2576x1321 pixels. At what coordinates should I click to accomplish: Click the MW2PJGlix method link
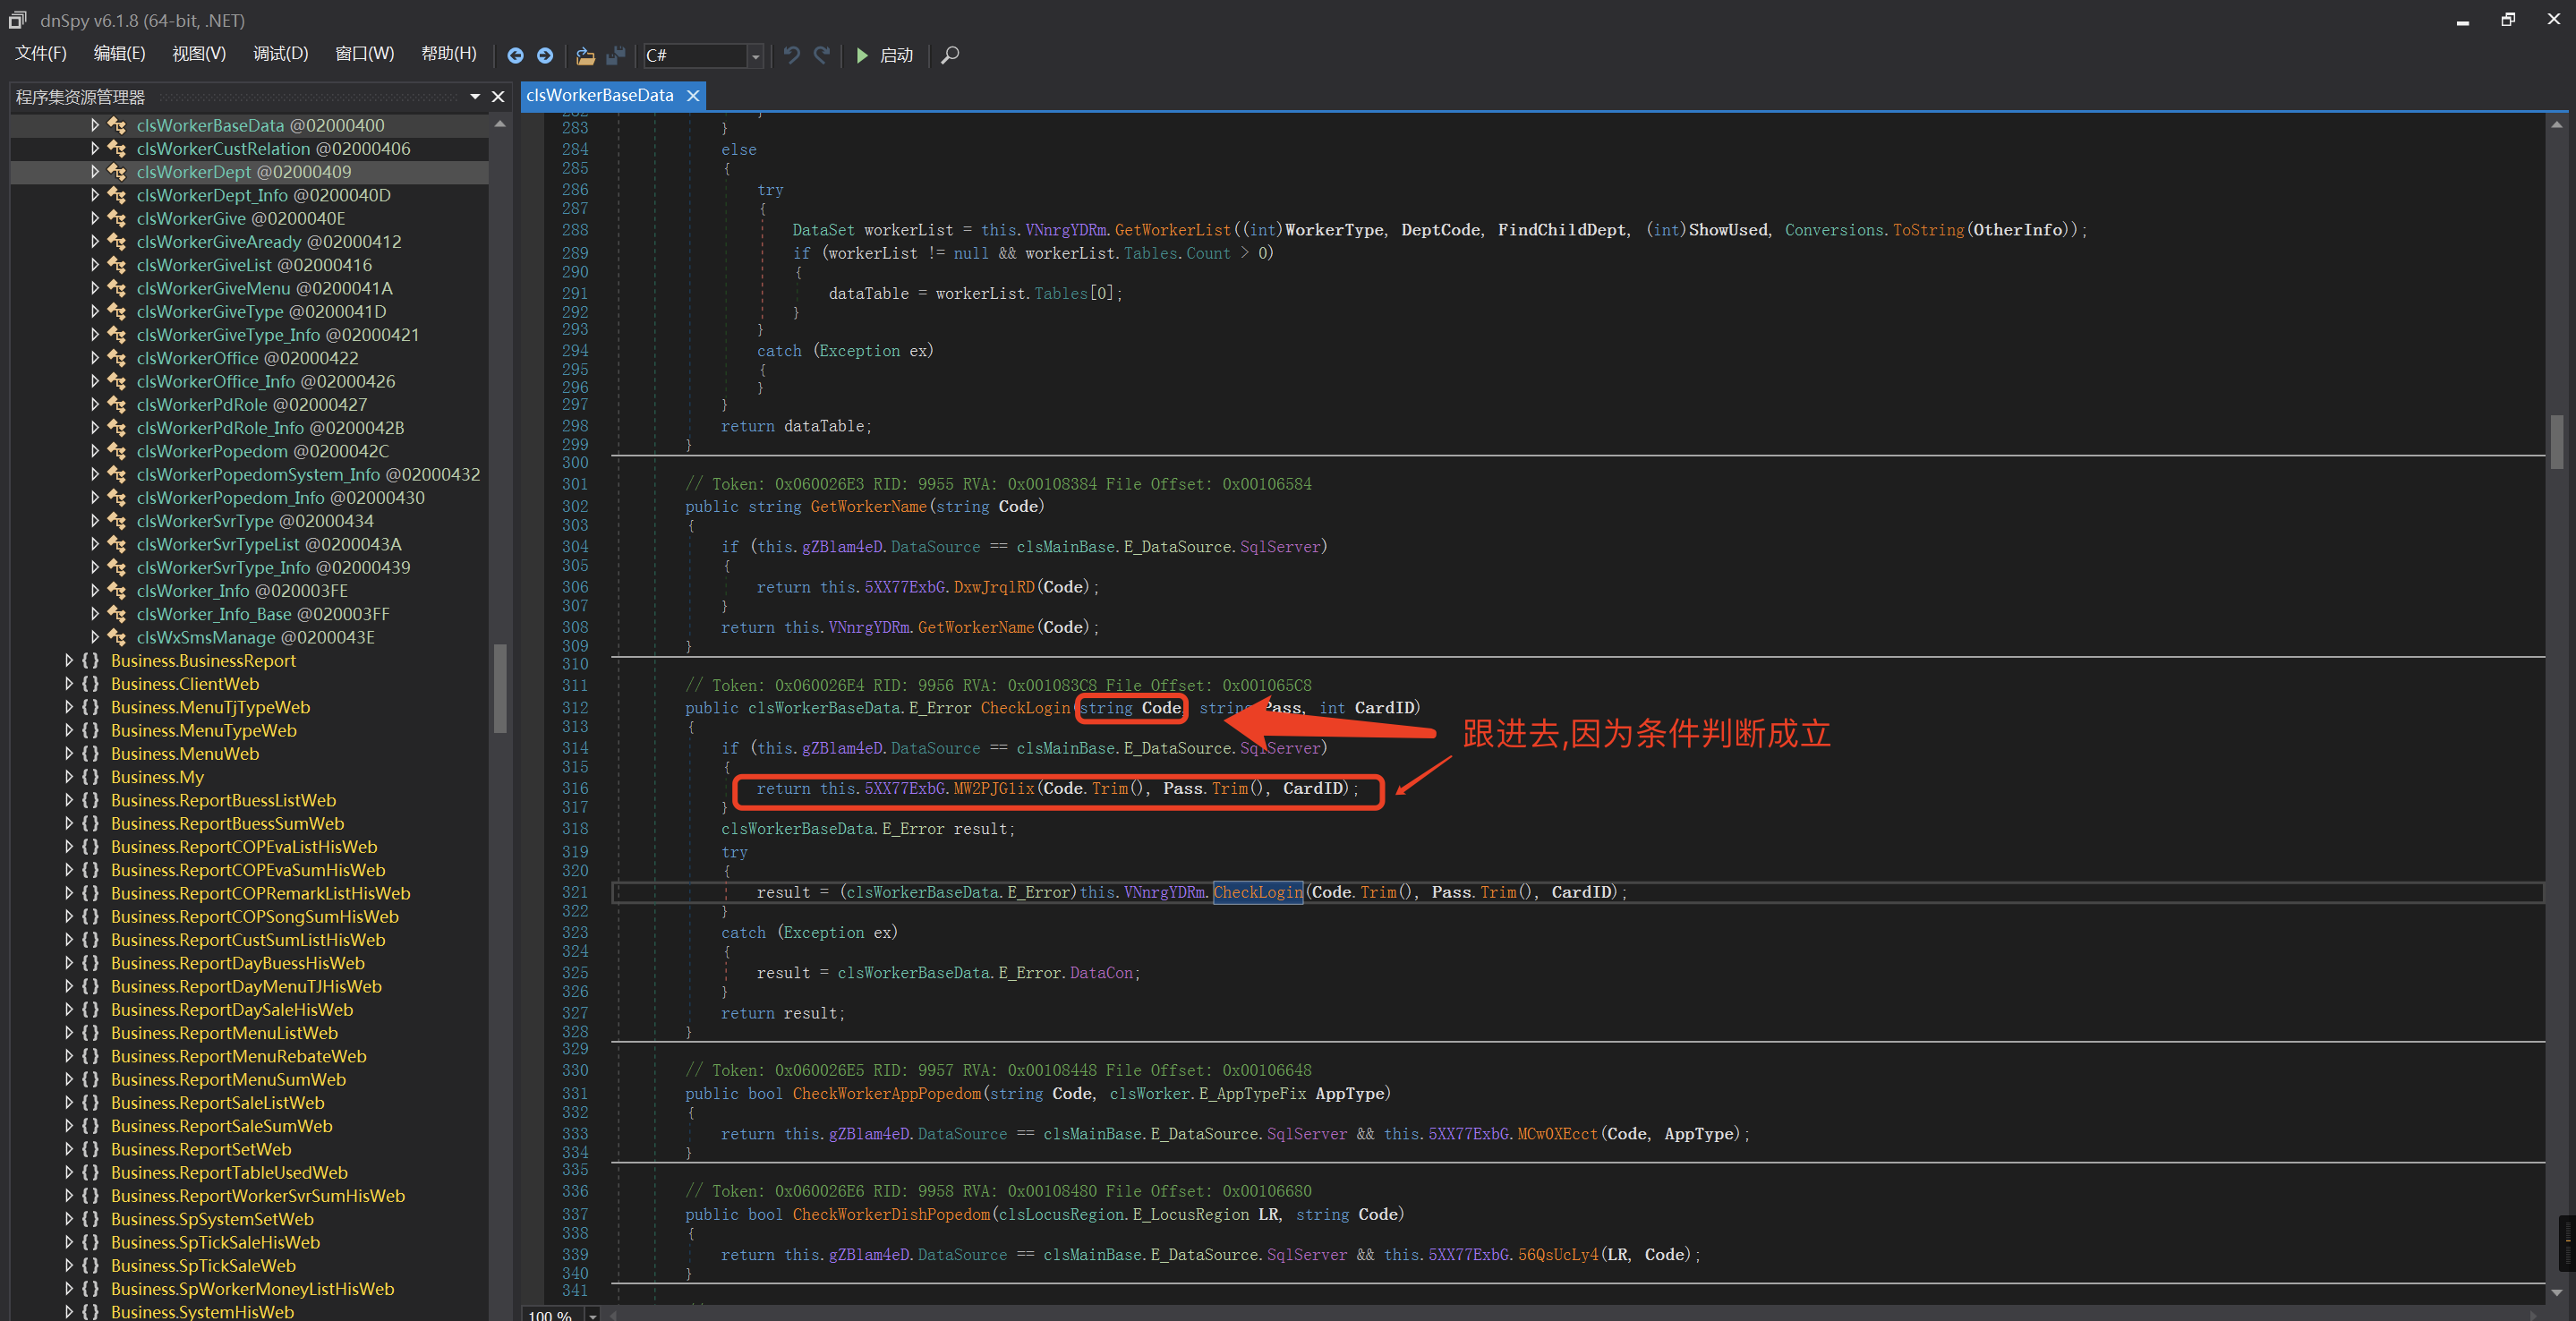click(x=993, y=789)
